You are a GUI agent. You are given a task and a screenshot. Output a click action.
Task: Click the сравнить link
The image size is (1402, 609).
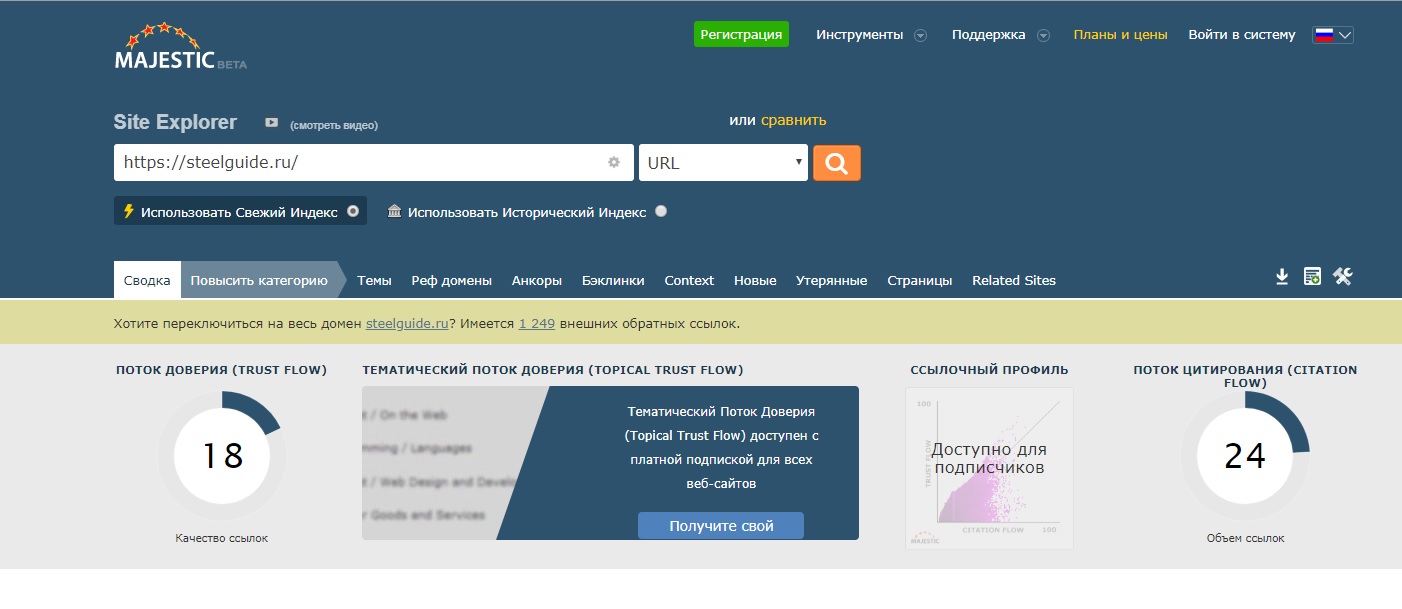[x=794, y=120]
